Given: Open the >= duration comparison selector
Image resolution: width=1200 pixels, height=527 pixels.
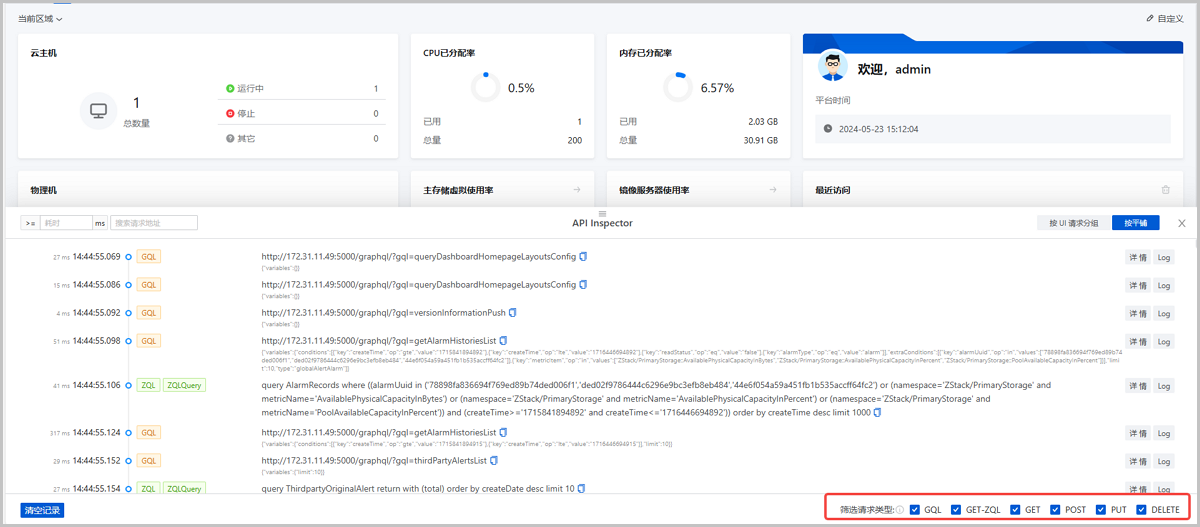Looking at the screenshot, I should pos(30,223).
